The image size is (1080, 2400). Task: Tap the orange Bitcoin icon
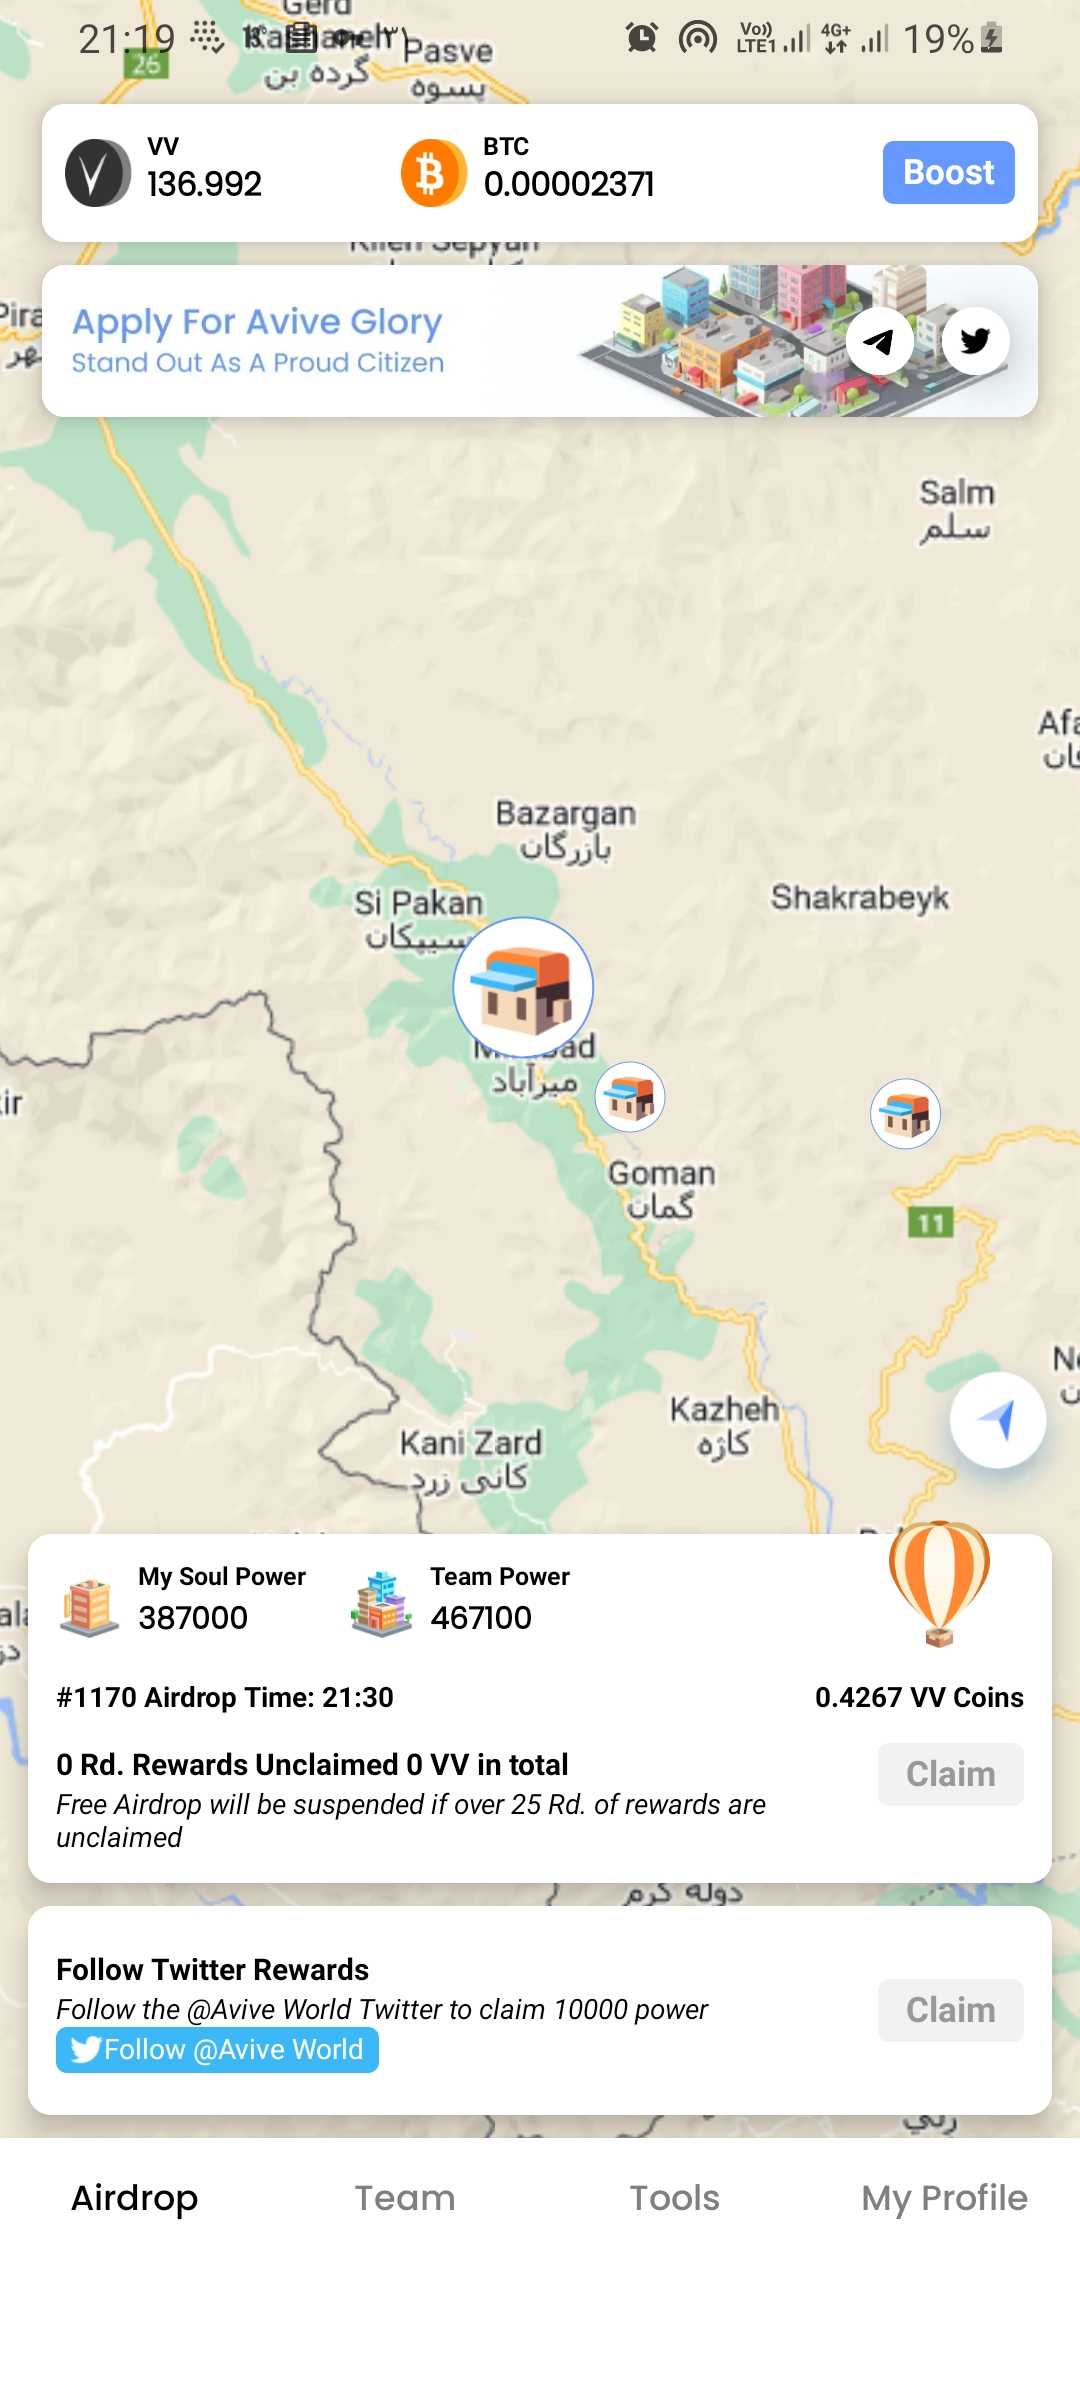tap(433, 173)
